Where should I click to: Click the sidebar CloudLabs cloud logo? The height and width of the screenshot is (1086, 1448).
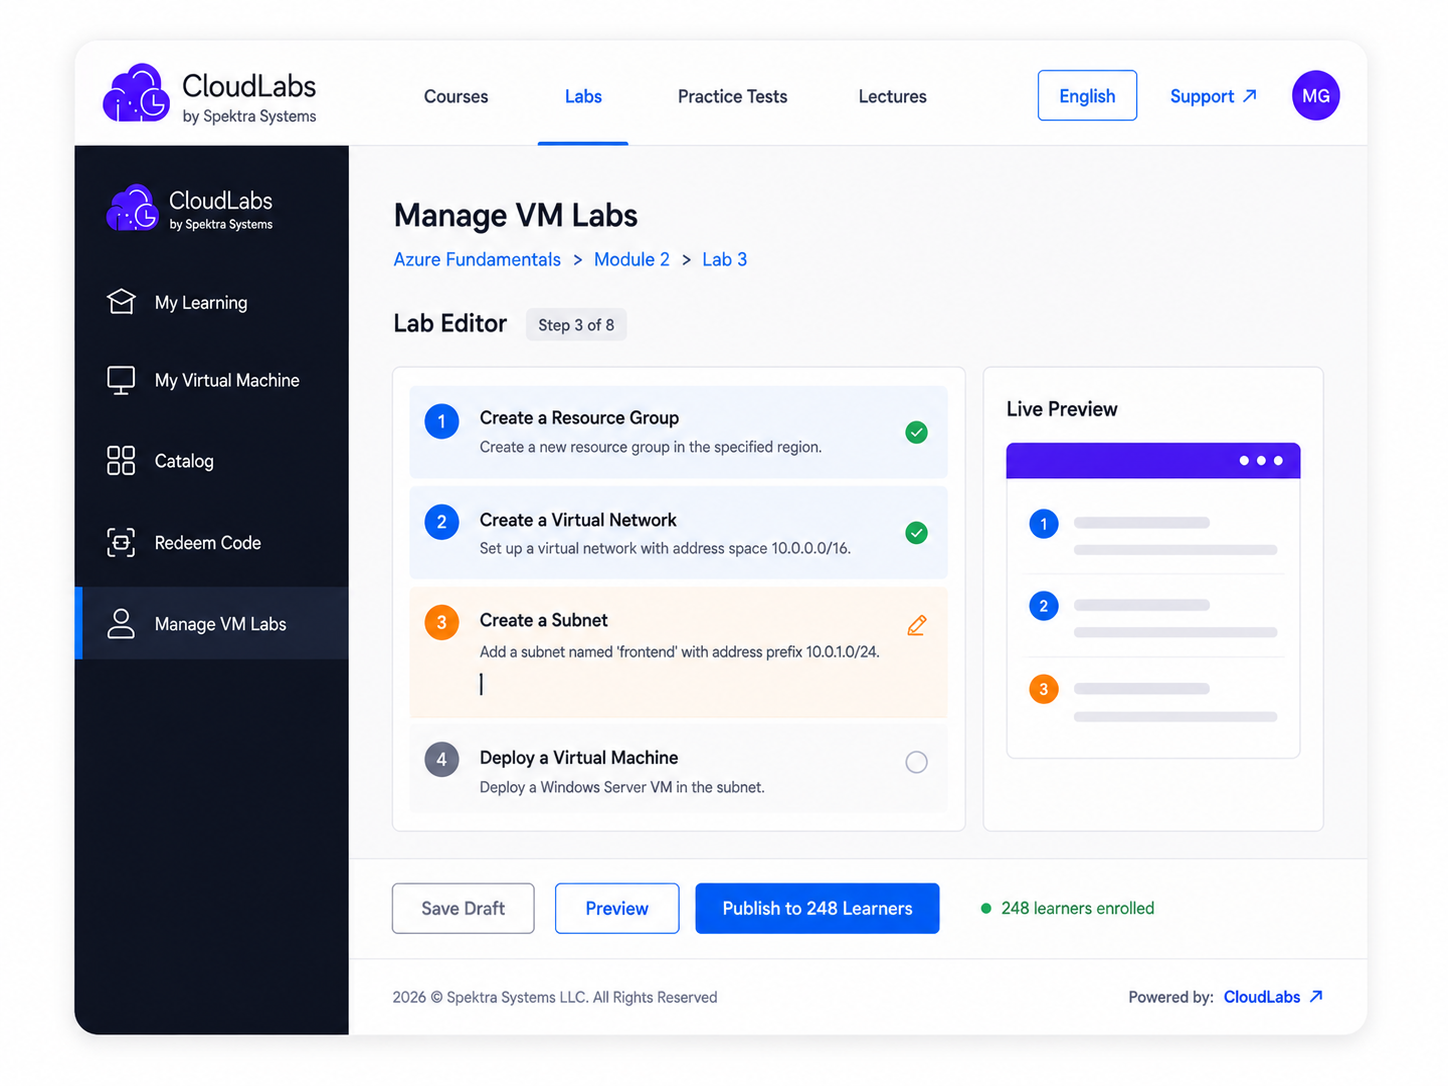point(133,208)
